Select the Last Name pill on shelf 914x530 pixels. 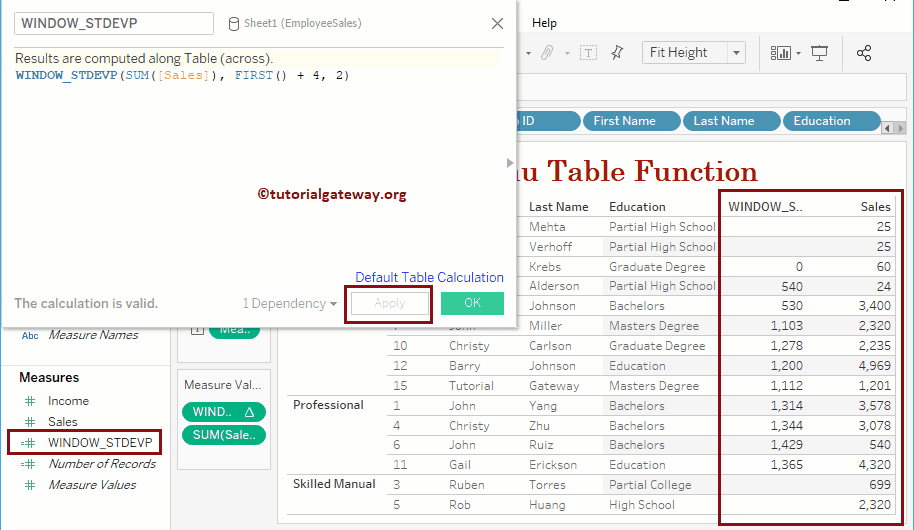coord(732,121)
